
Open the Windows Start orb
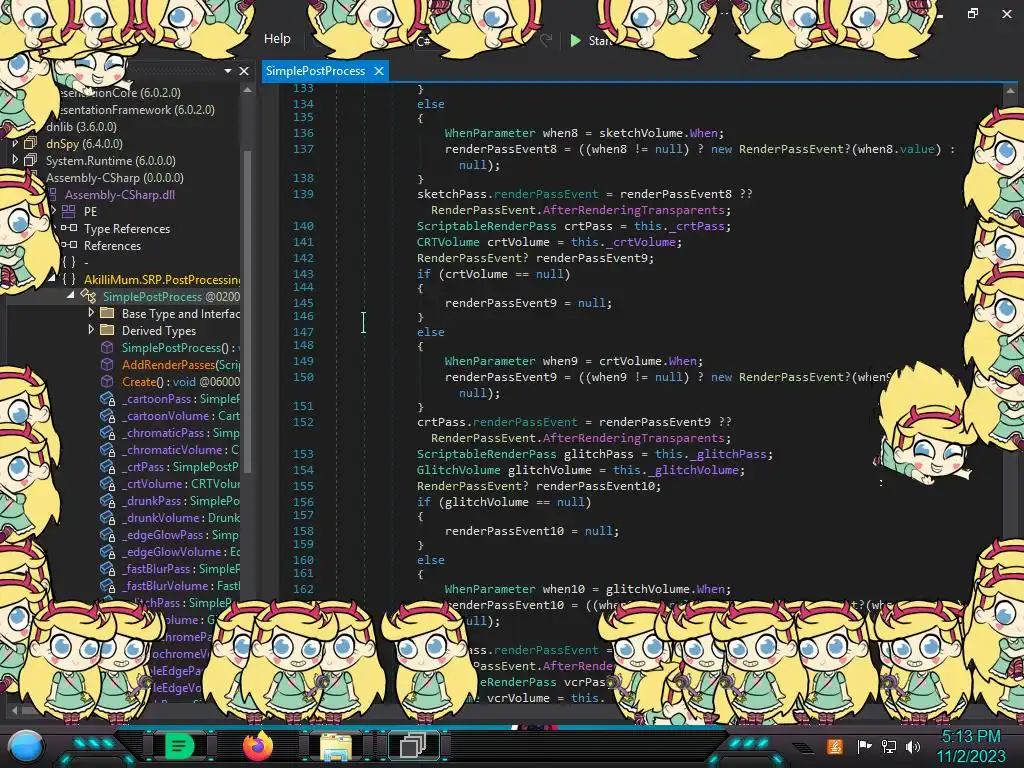coord(25,746)
